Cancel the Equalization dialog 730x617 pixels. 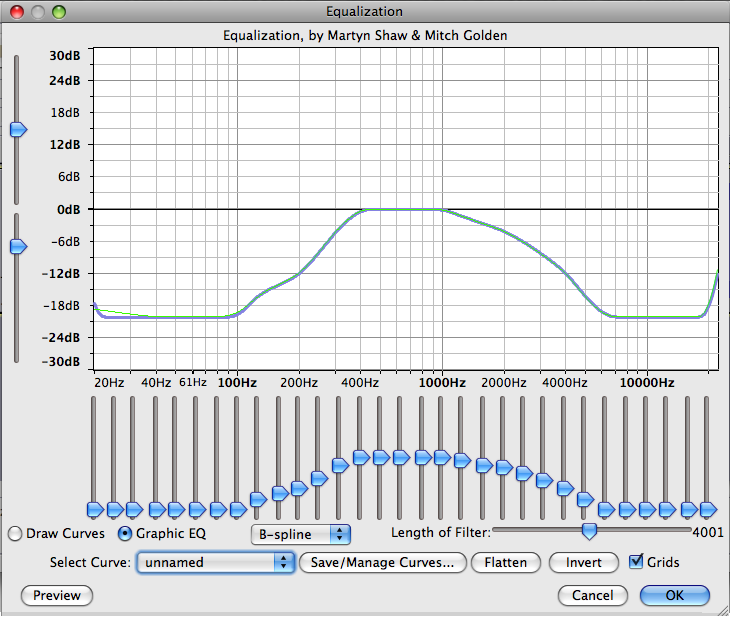[x=593, y=595]
